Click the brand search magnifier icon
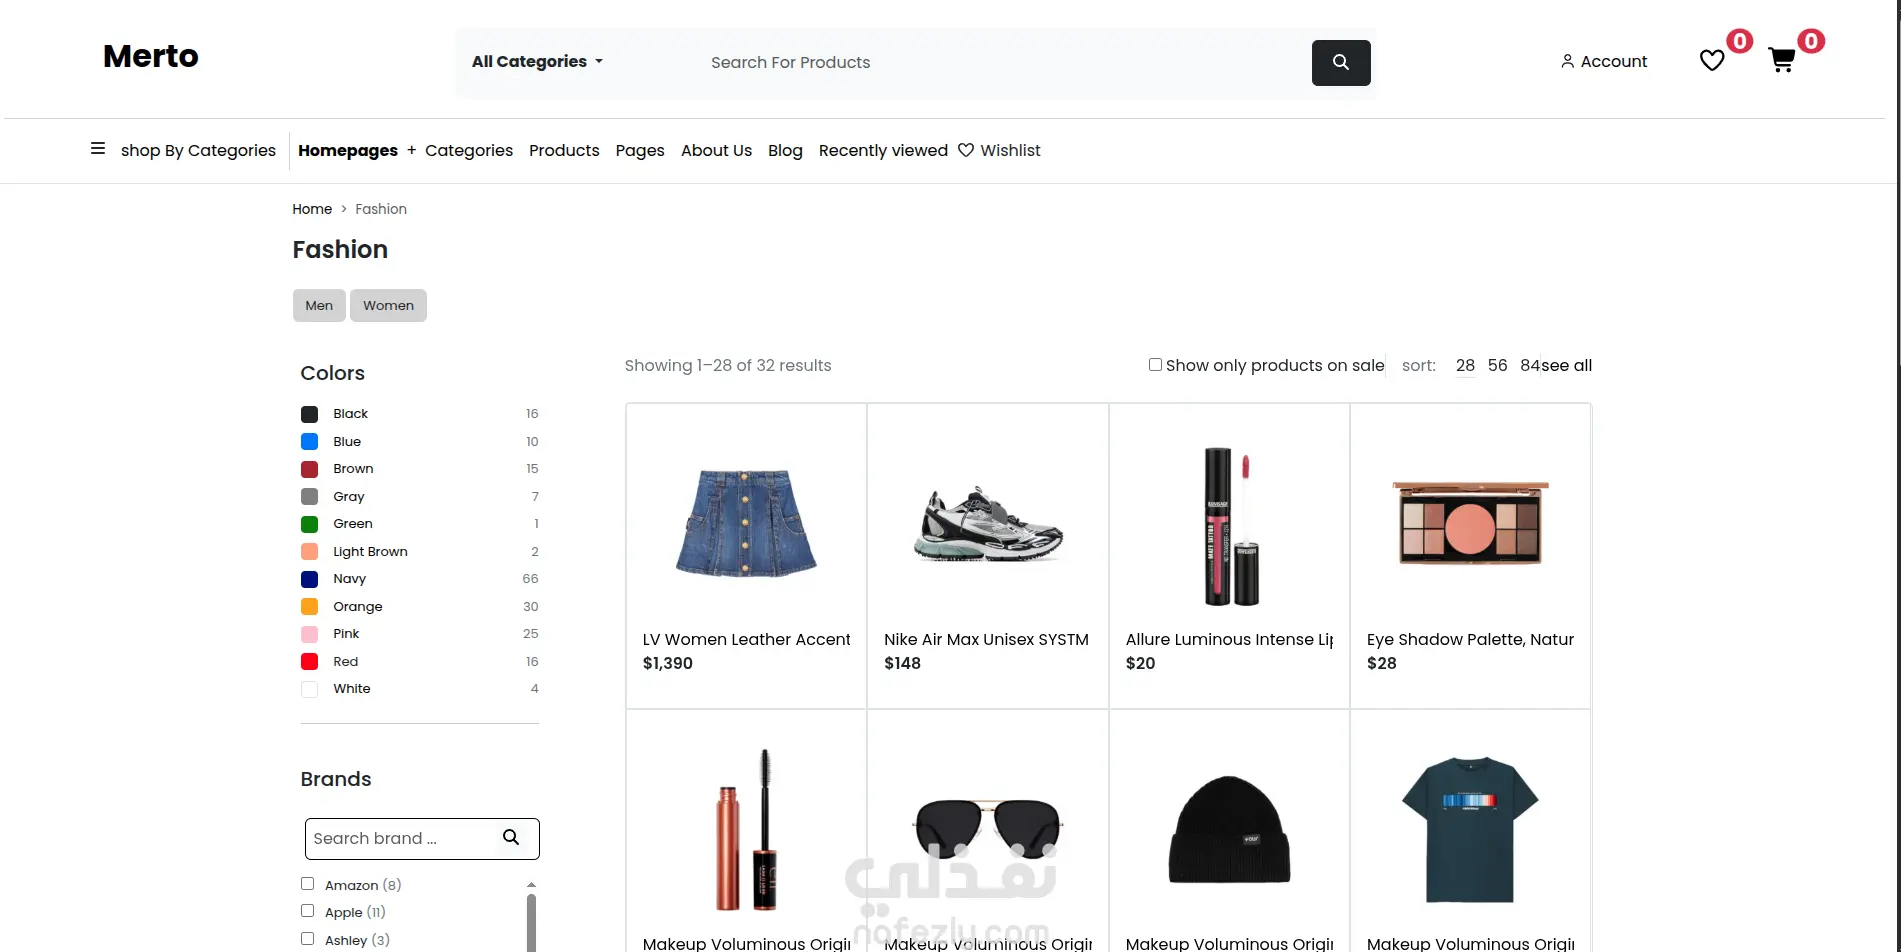The image size is (1901, 952). click(x=511, y=837)
